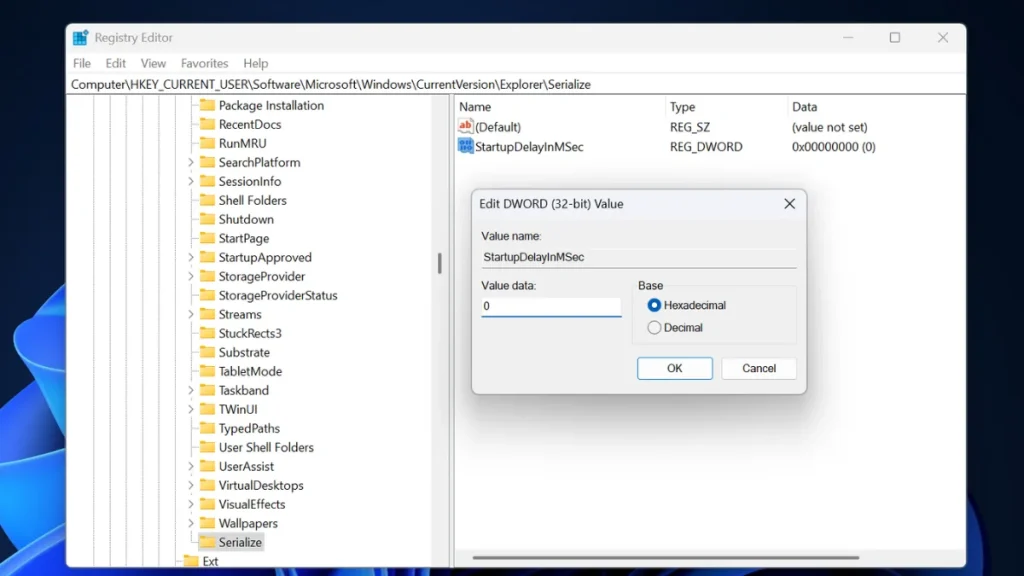1024x576 pixels.
Task: Maximize the Registry Editor window
Action: (895, 38)
